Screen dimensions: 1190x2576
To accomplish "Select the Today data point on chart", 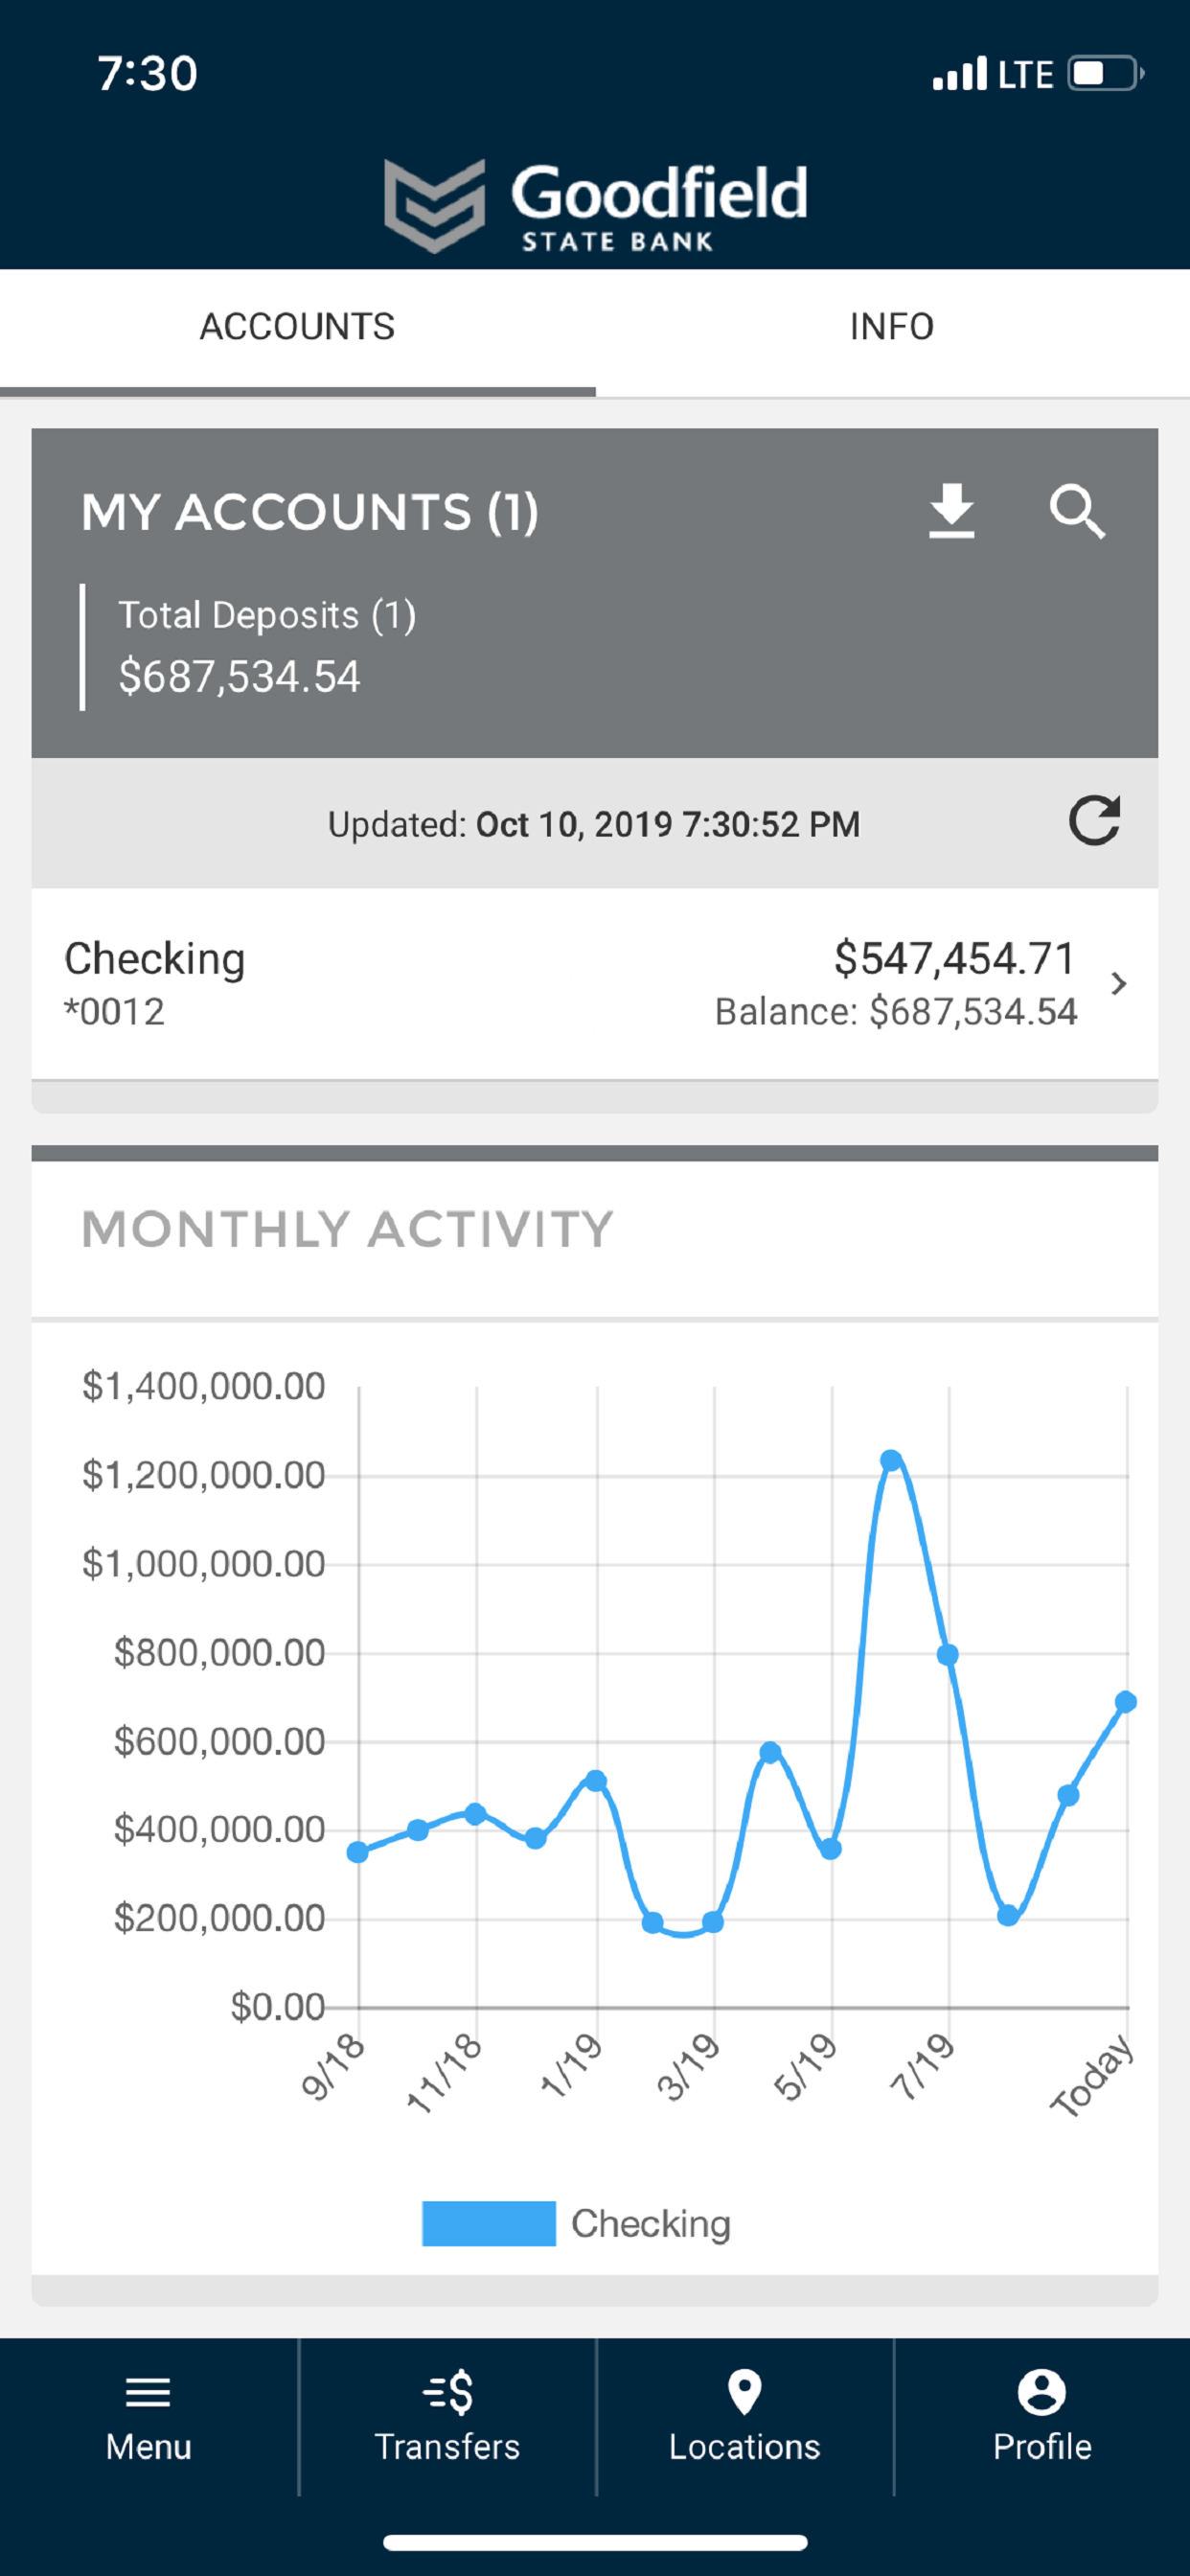I will (1125, 1702).
